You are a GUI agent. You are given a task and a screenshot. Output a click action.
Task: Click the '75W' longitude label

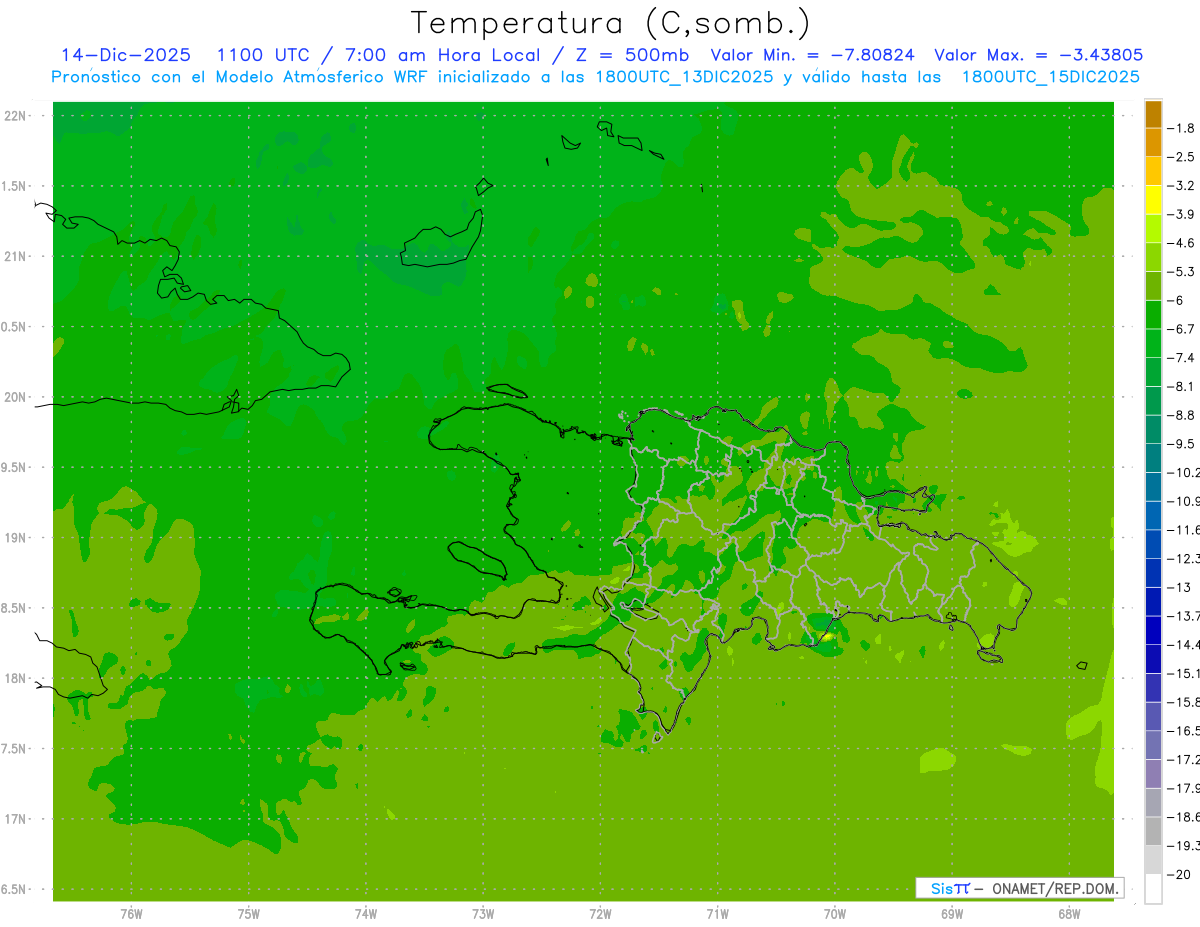coord(248,914)
